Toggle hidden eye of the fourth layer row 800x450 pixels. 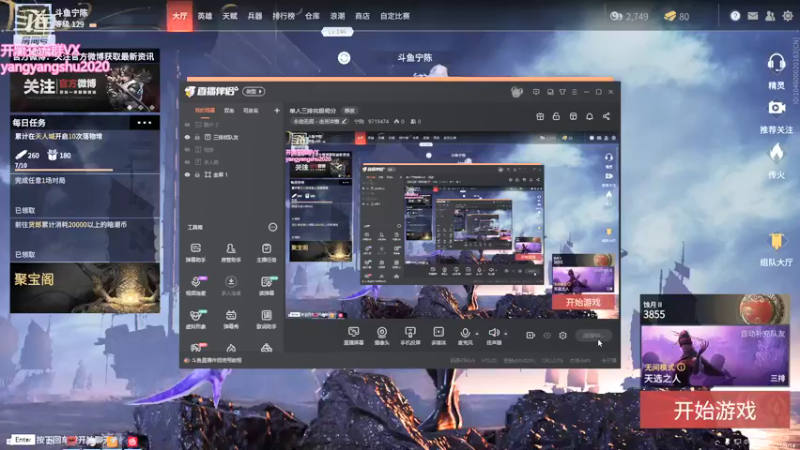pos(187,162)
